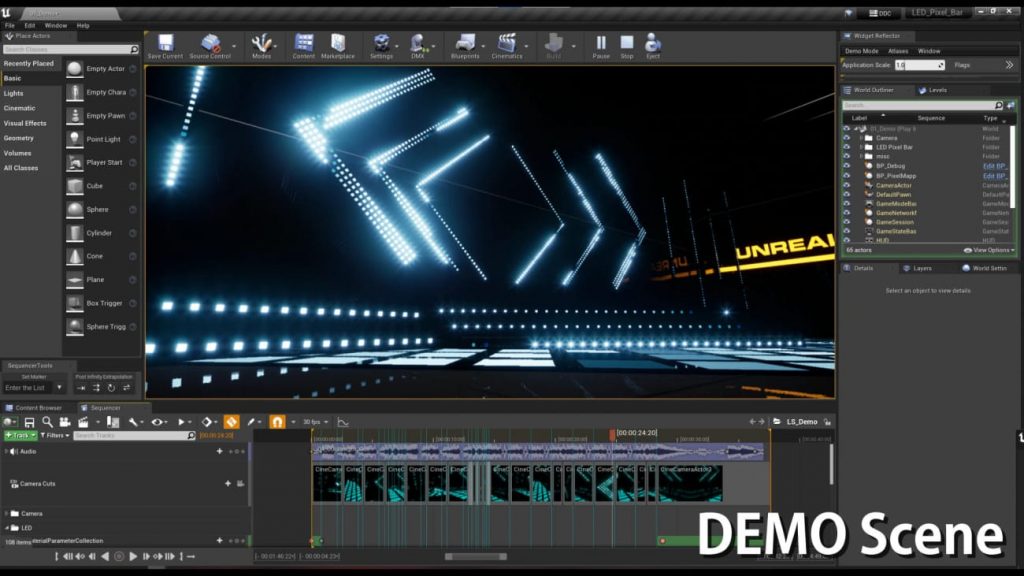The height and width of the screenshot is (576, 1024).
Task: Select the Volumes category
Action: (18, 153)
